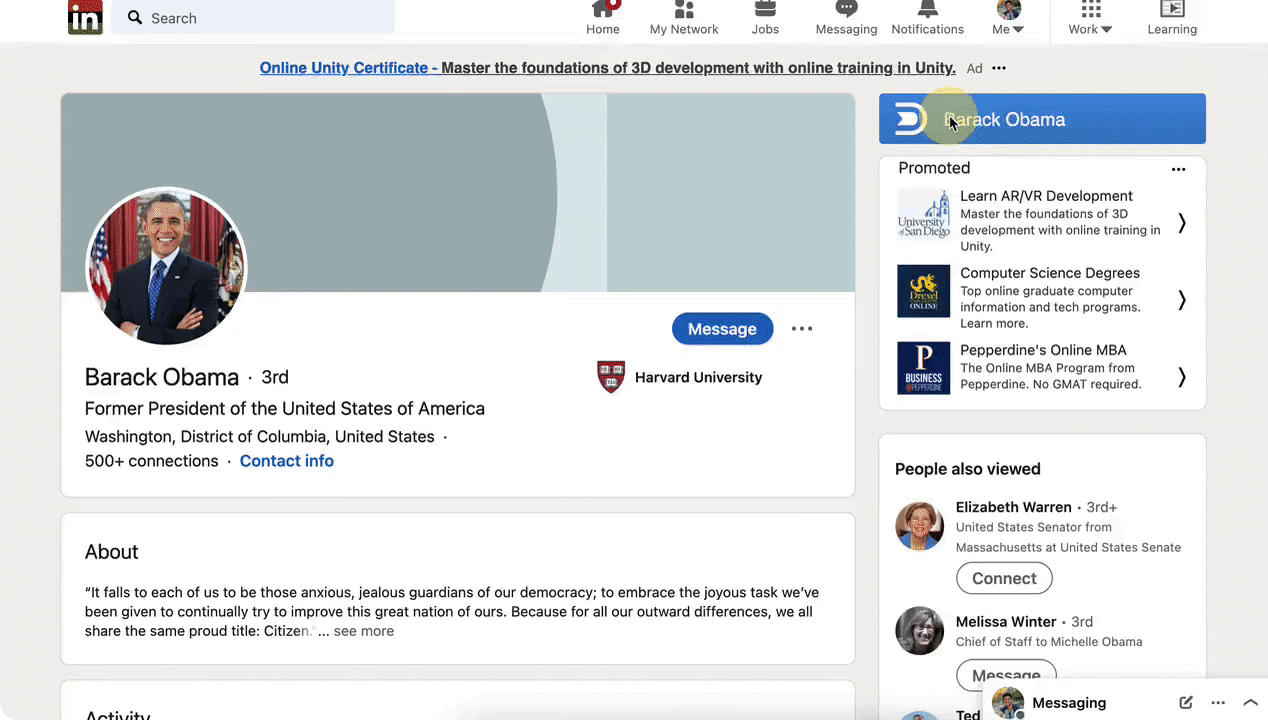The image size is (1268, 720).
Task: Open My Network icon
Action: [684, 9]
